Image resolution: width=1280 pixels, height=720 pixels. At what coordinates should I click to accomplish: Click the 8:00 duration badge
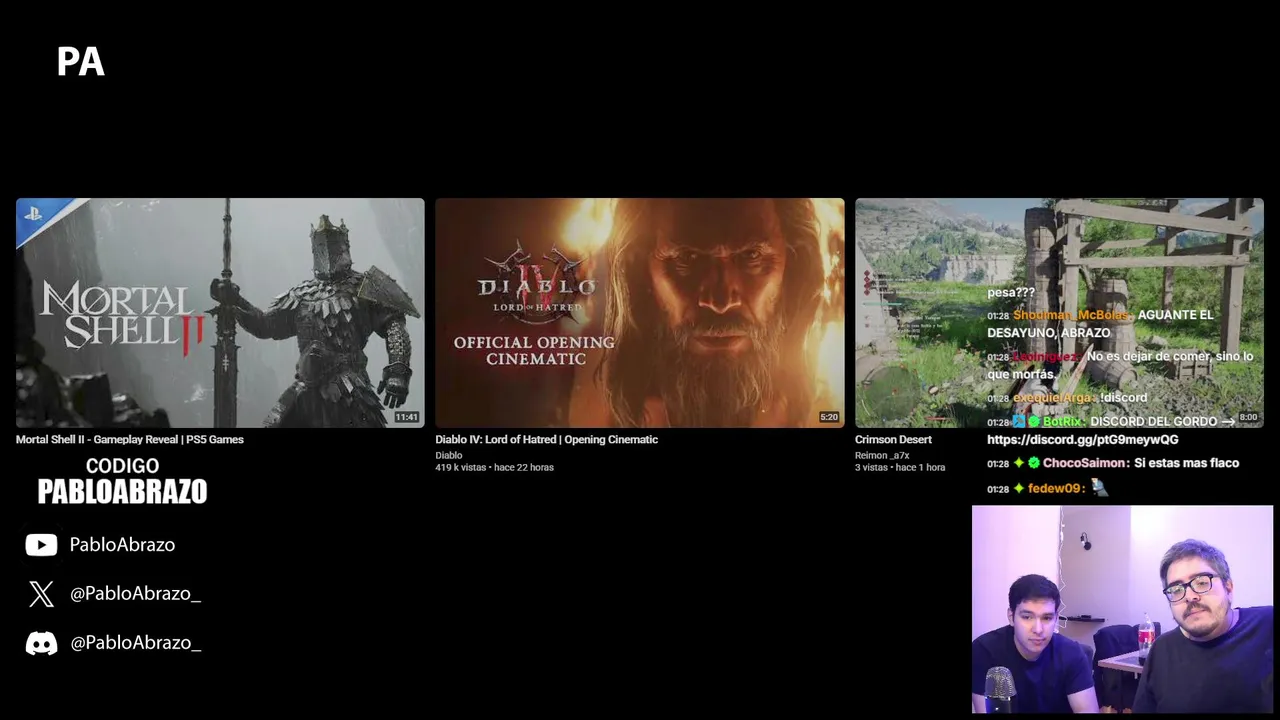(1248, 417)
